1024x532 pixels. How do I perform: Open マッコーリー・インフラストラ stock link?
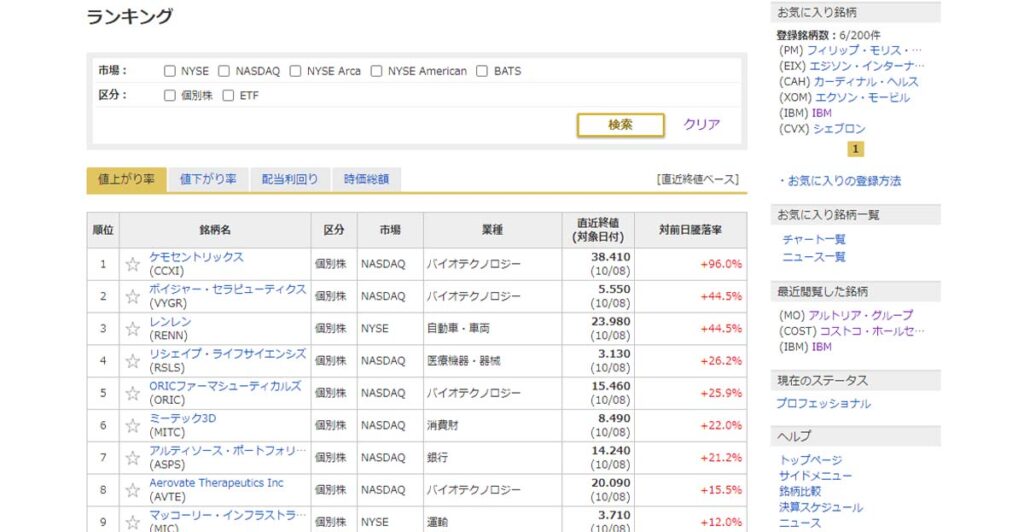[227, 515]
